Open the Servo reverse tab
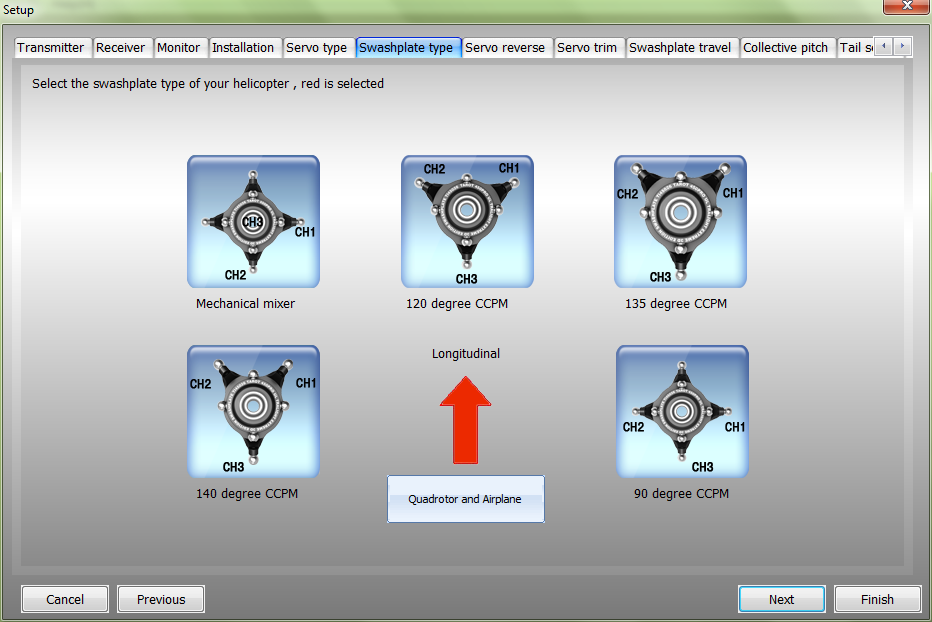 [x=505, y=48]
